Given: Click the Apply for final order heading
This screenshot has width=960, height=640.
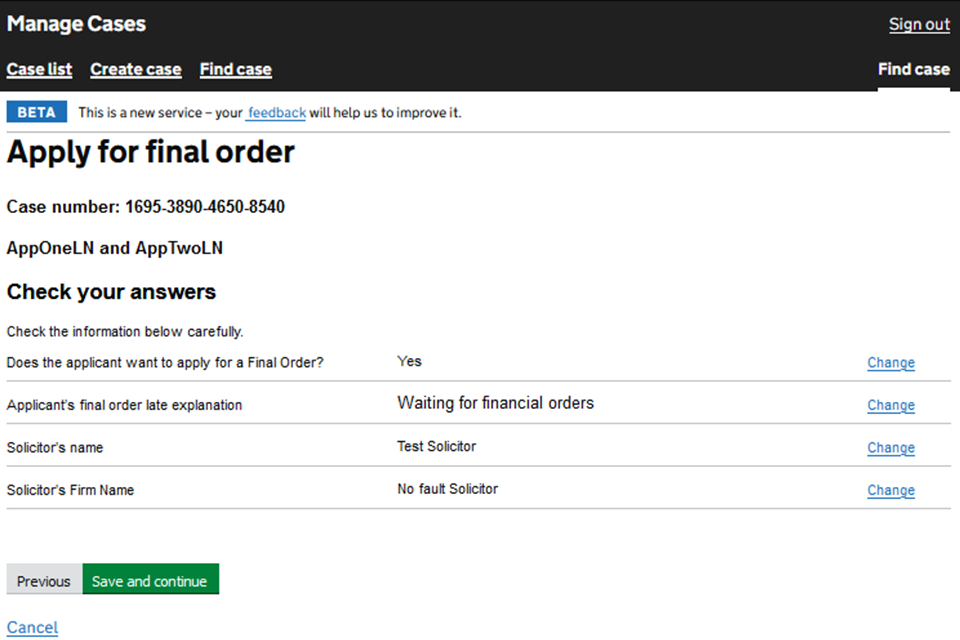Looking at the screenshot, I should 151,152.
